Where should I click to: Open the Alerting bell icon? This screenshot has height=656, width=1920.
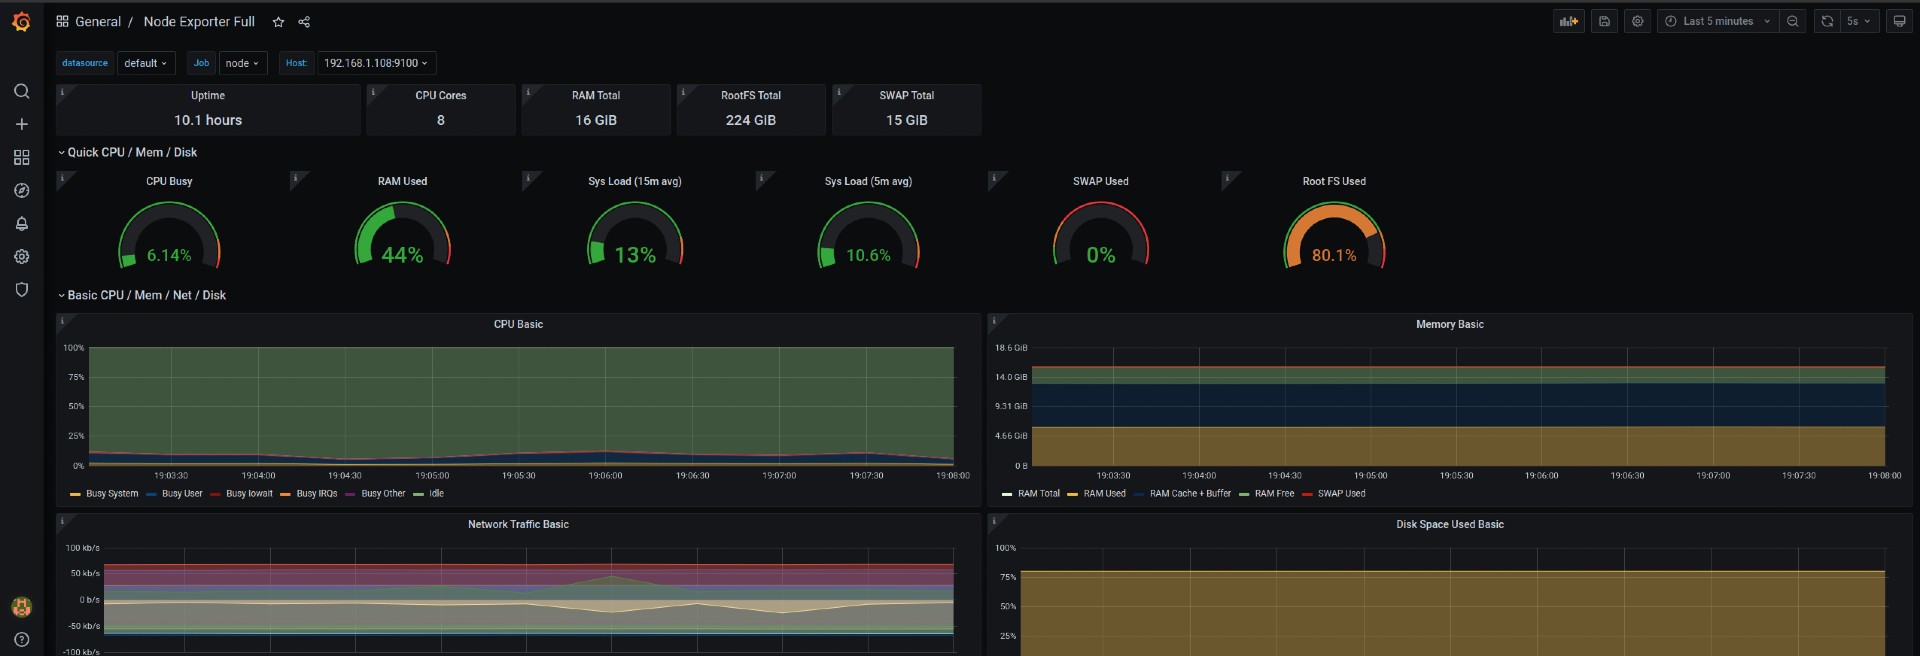21,223
